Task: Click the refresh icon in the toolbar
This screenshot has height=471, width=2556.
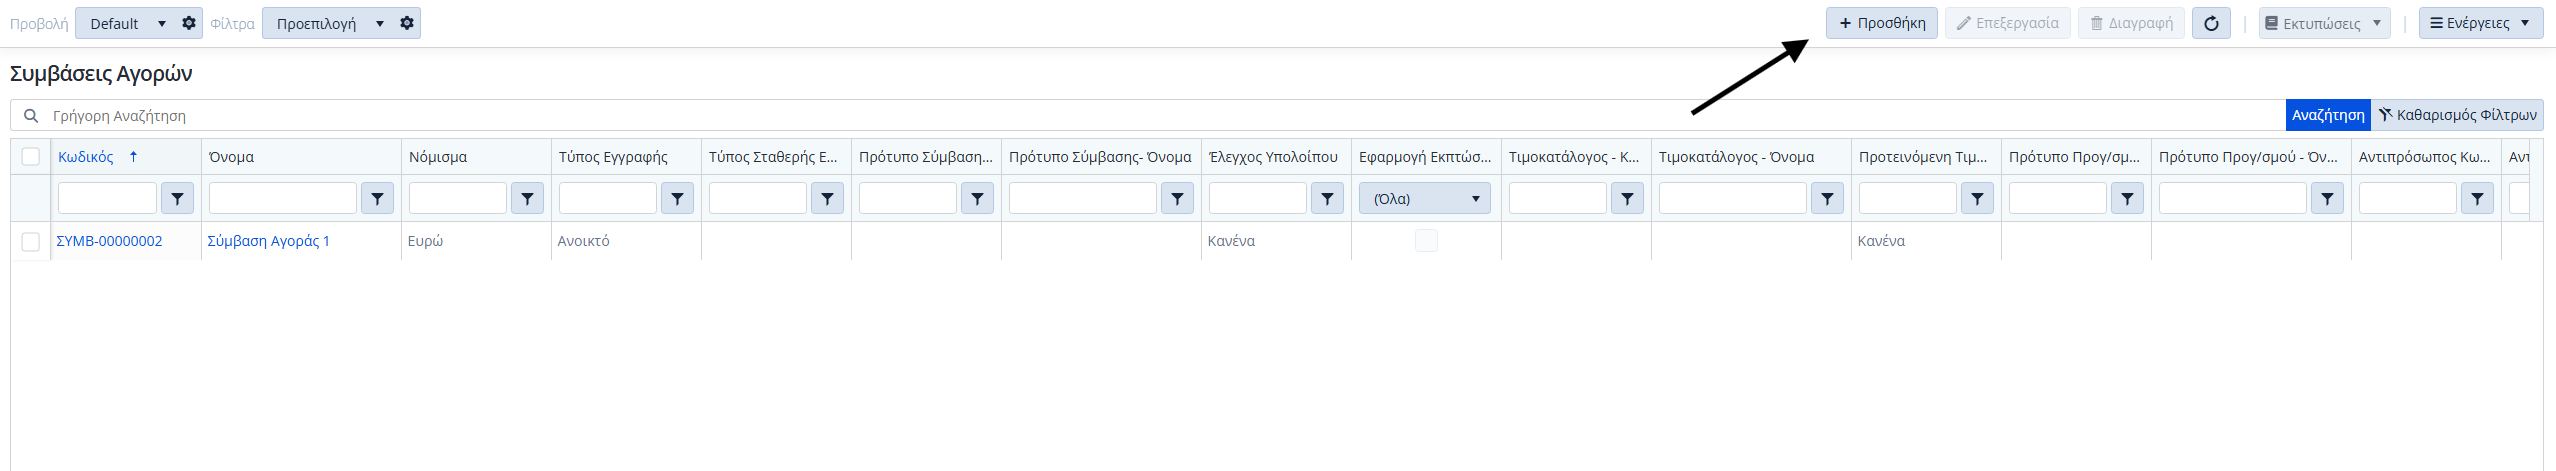Action: point(2211,23)
